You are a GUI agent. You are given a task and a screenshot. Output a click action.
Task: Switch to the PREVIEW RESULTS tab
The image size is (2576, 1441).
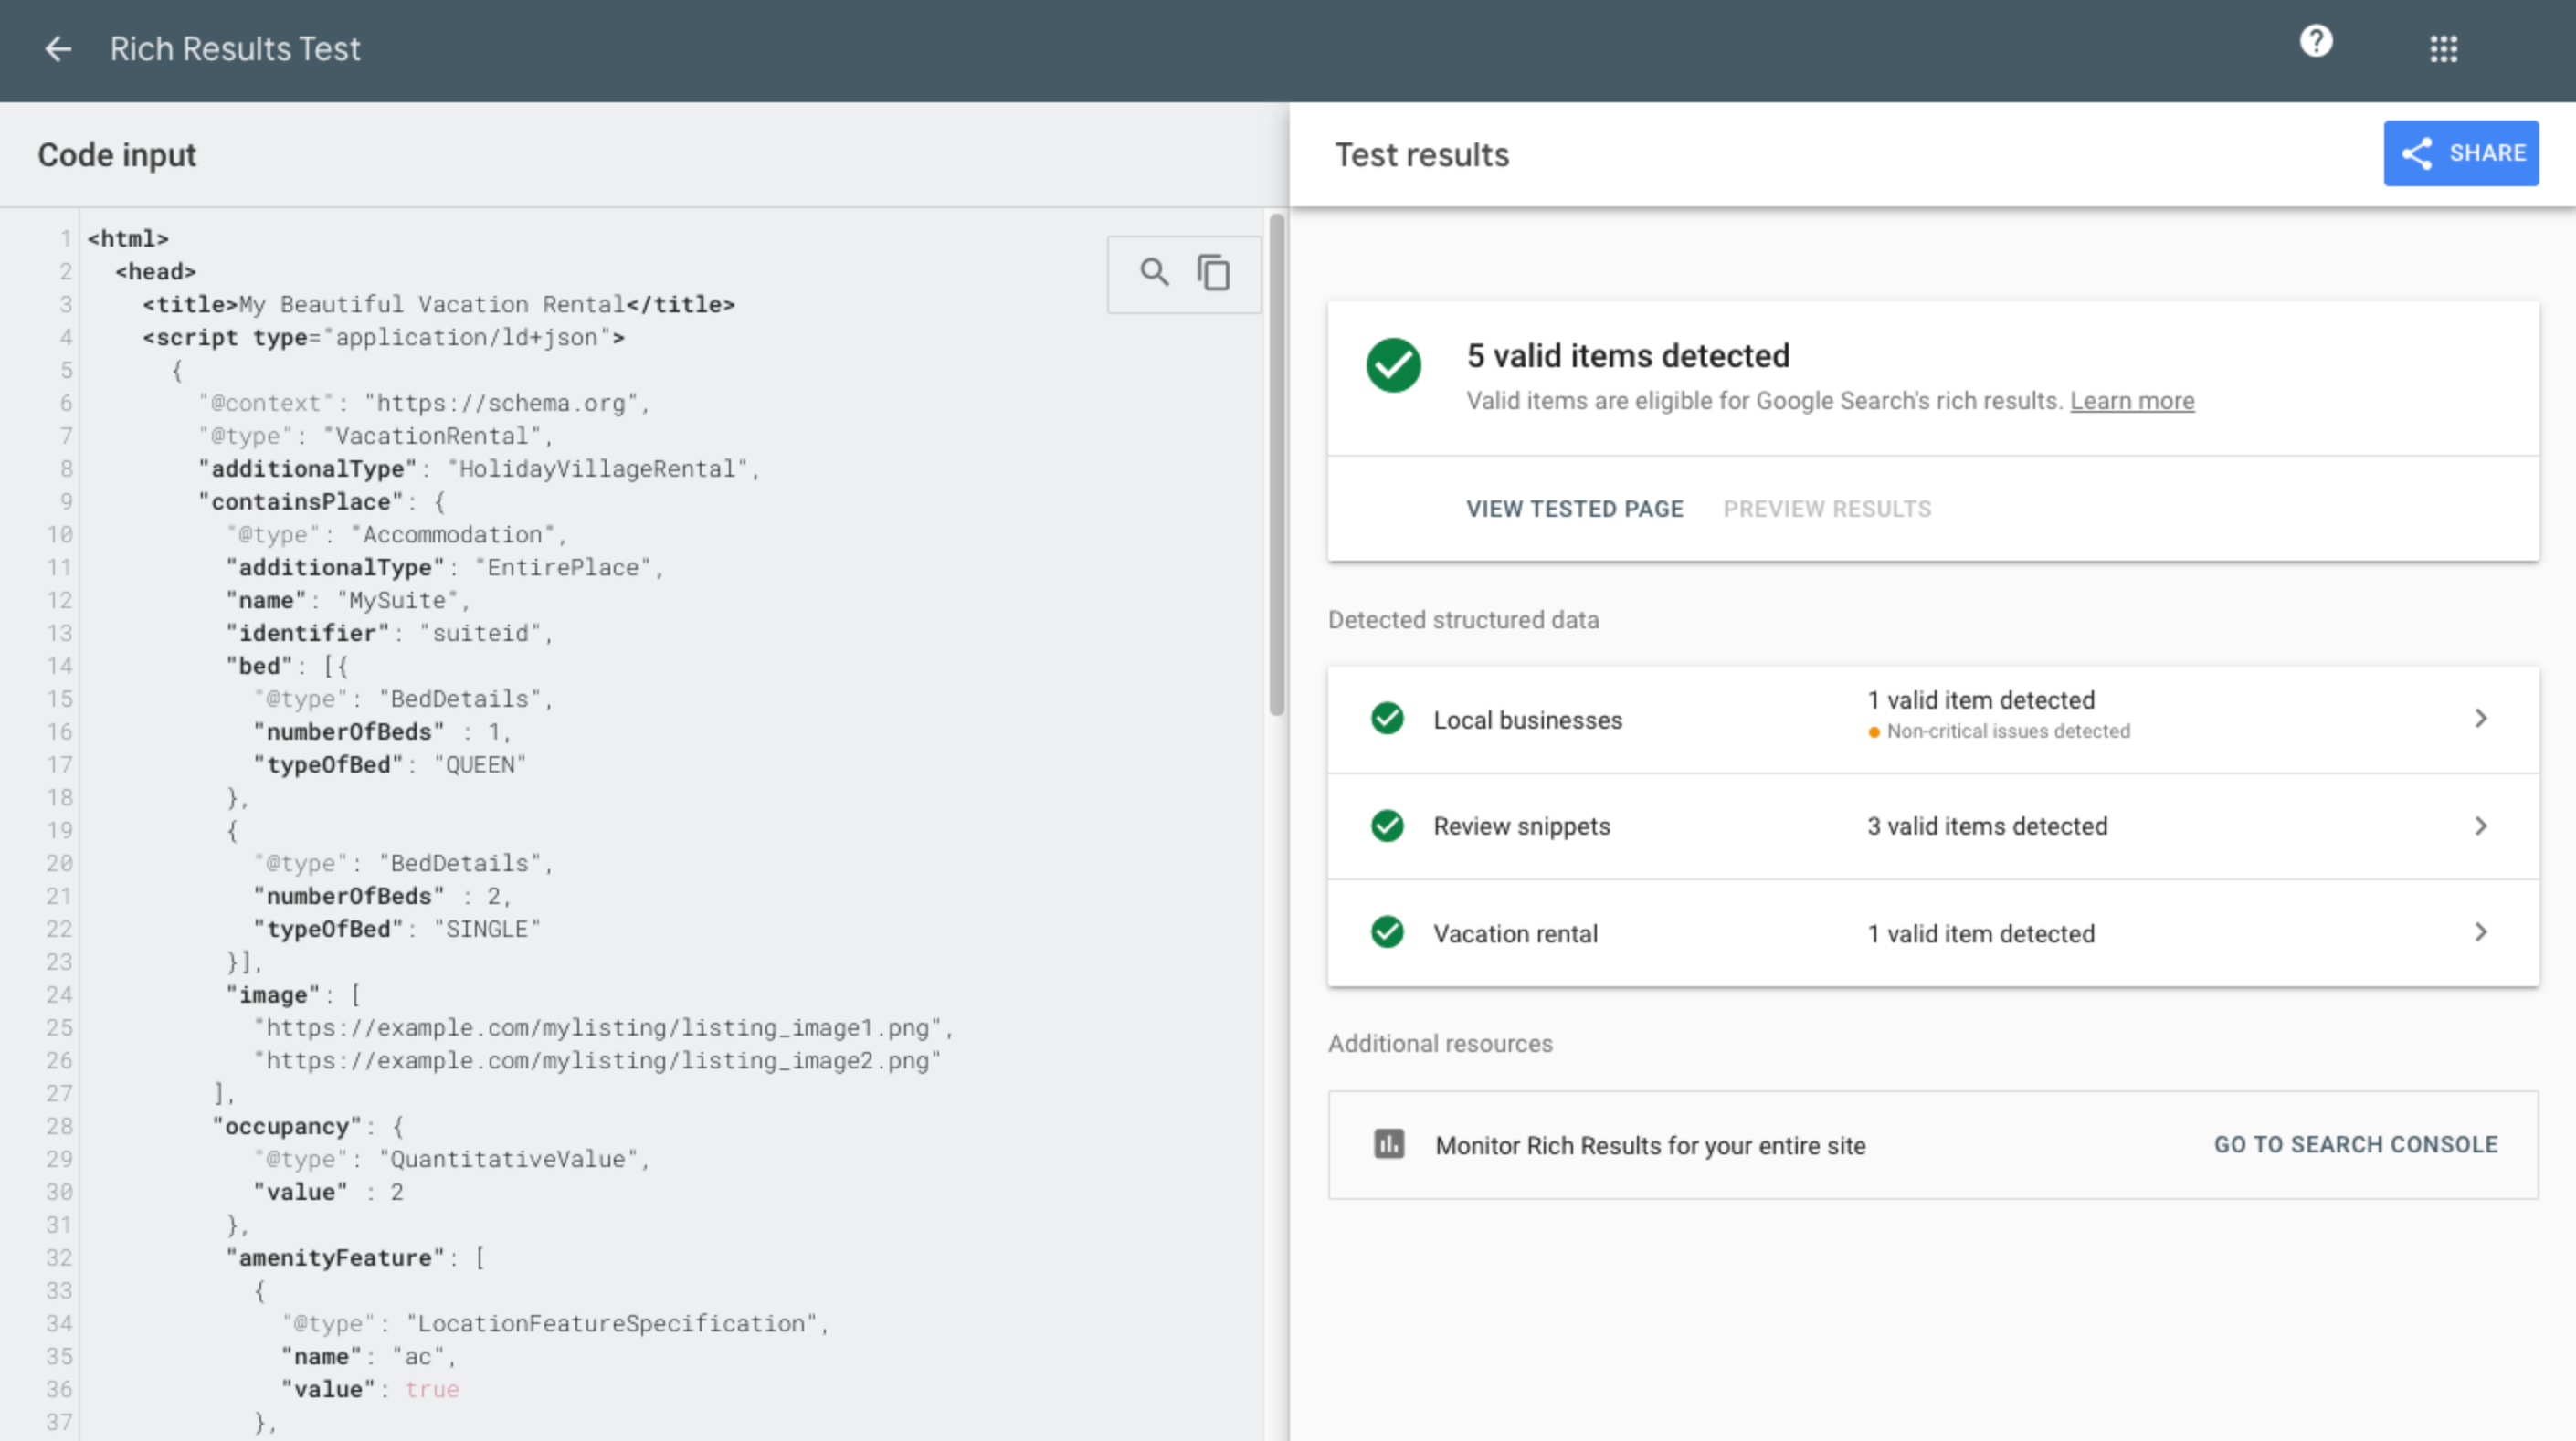pyautogui.click(x=1828, y=508)
